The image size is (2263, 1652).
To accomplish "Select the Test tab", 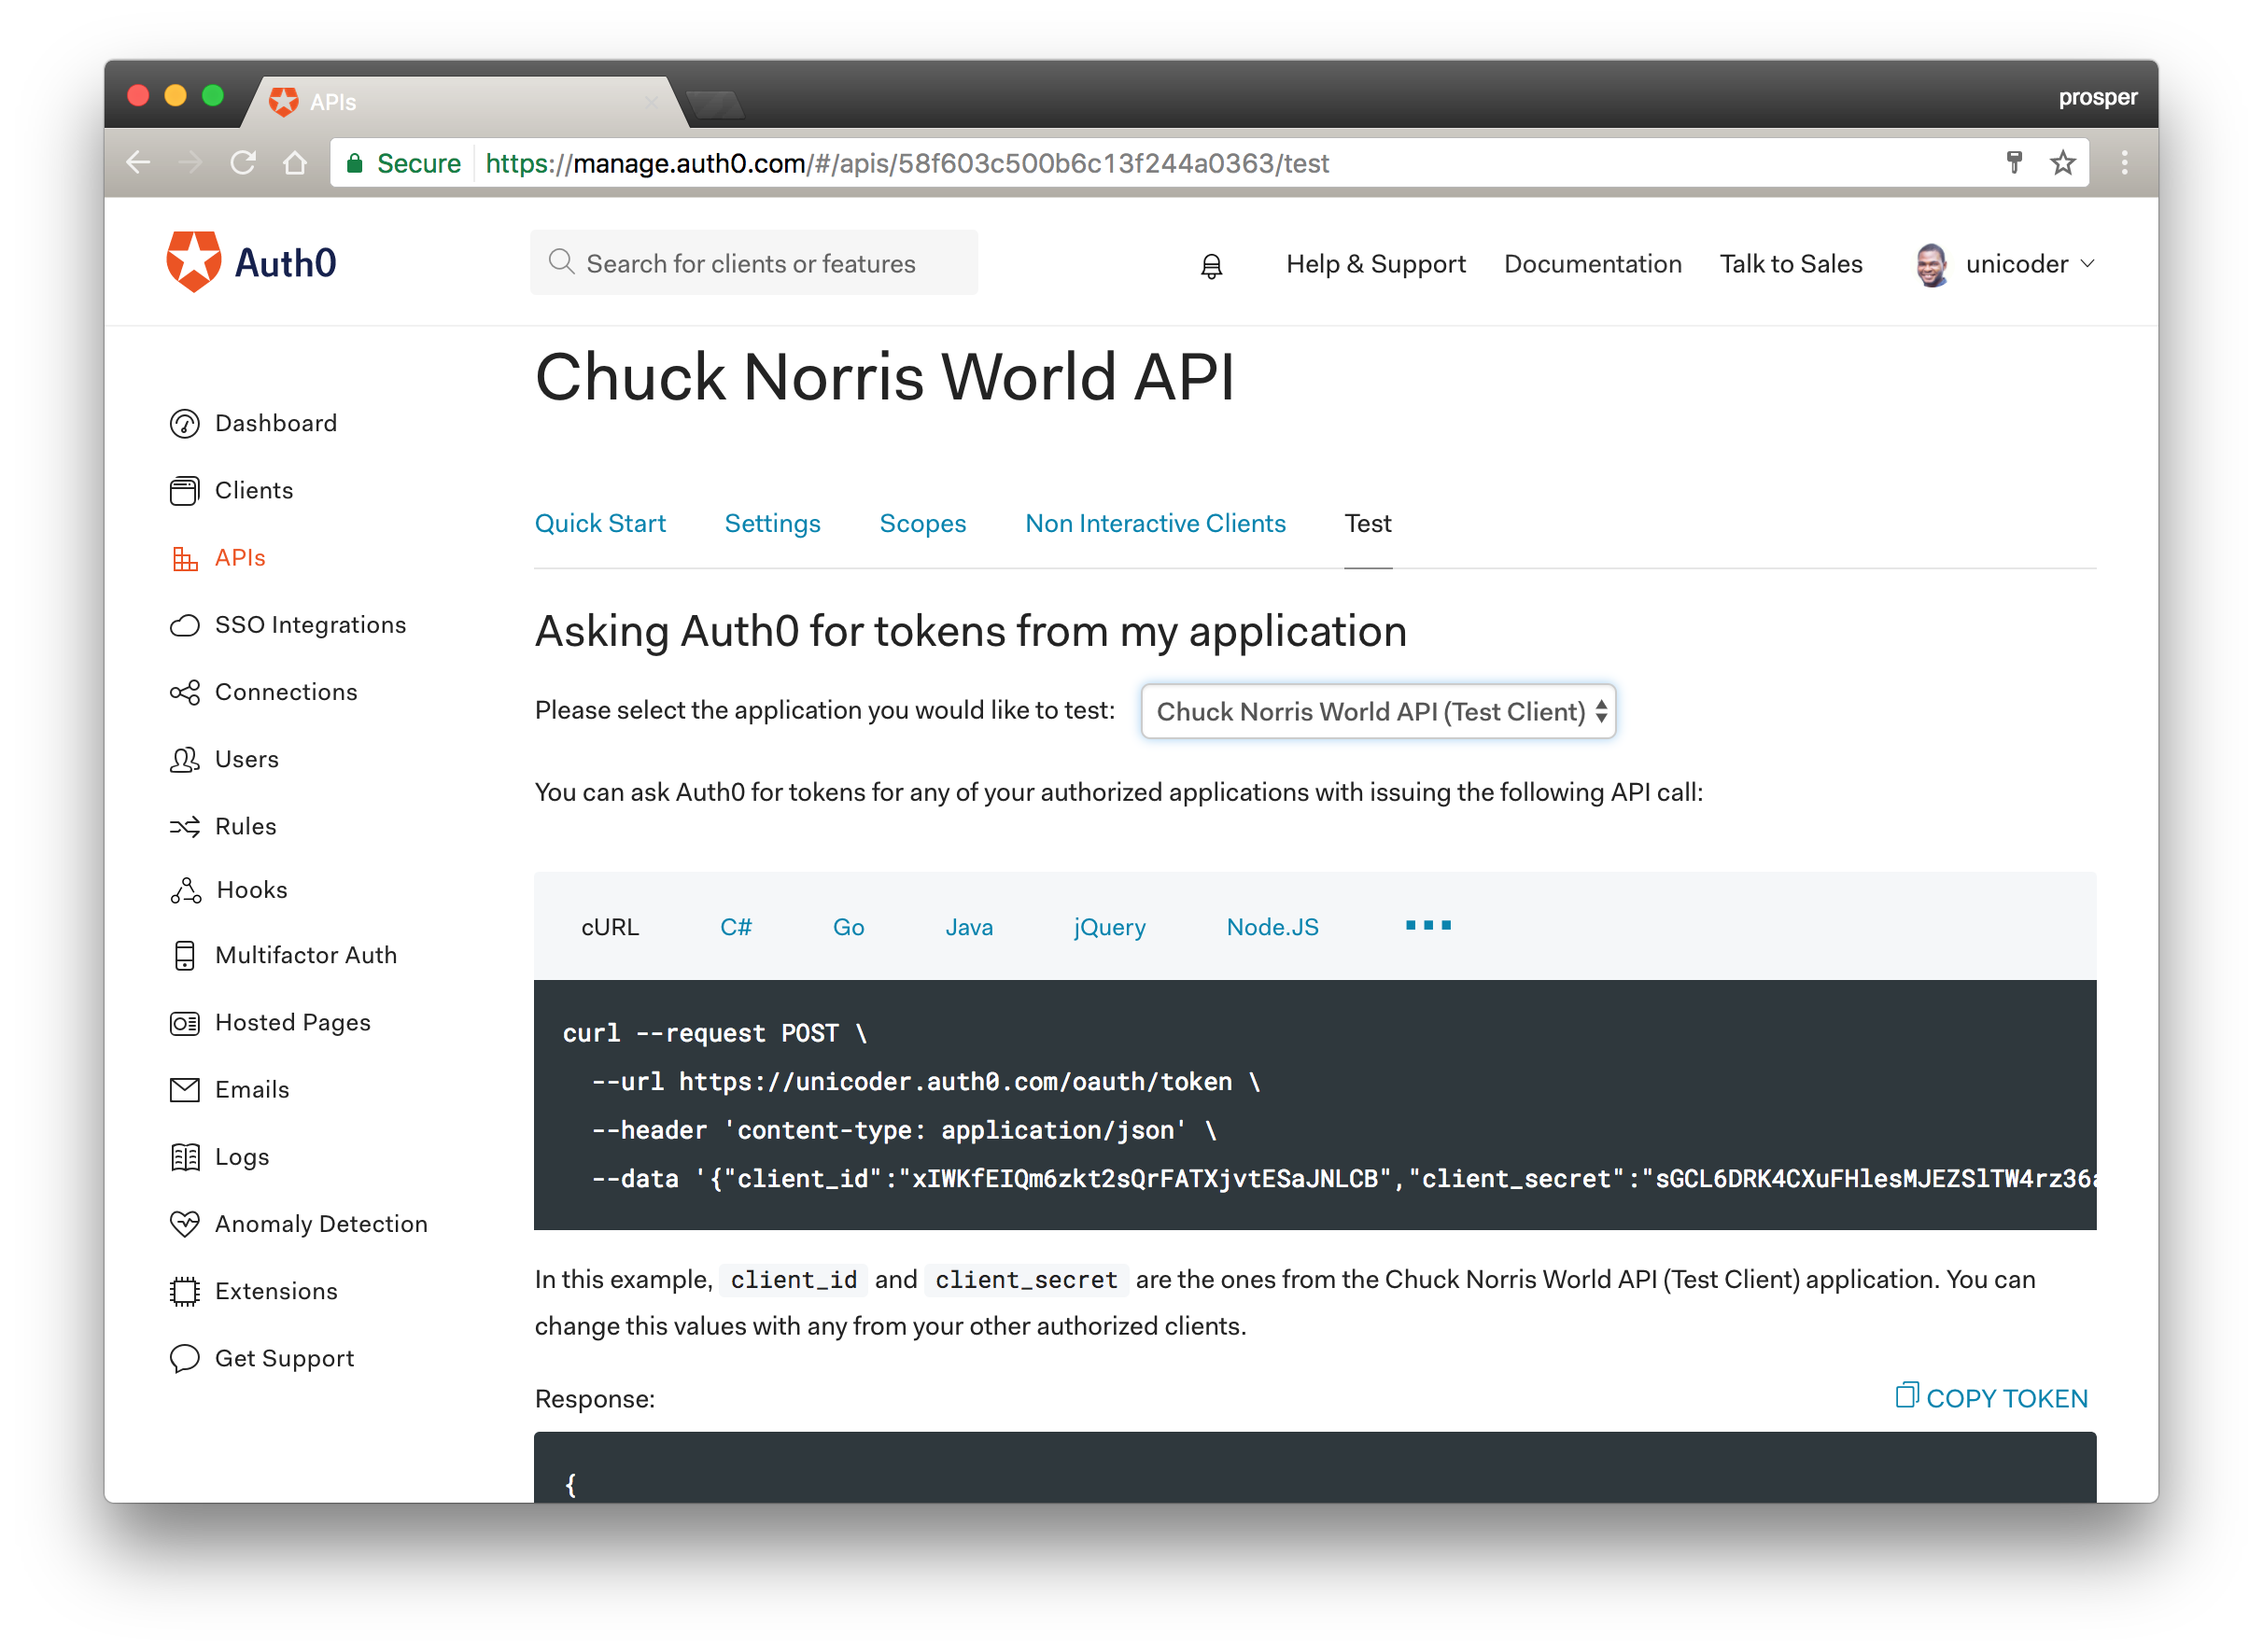I will click(x=1367, y=524).
